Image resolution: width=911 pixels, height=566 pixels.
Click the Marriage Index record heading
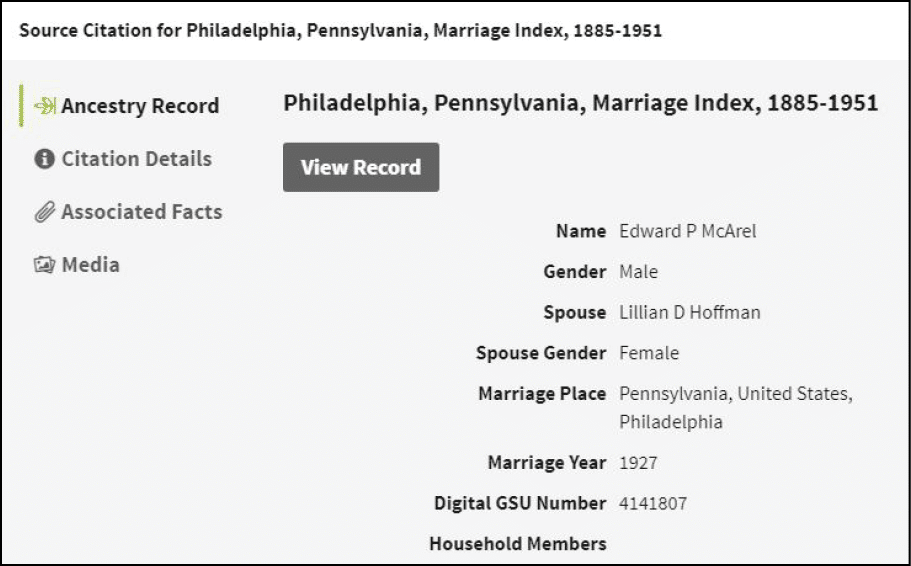click(x=580, y=103)
